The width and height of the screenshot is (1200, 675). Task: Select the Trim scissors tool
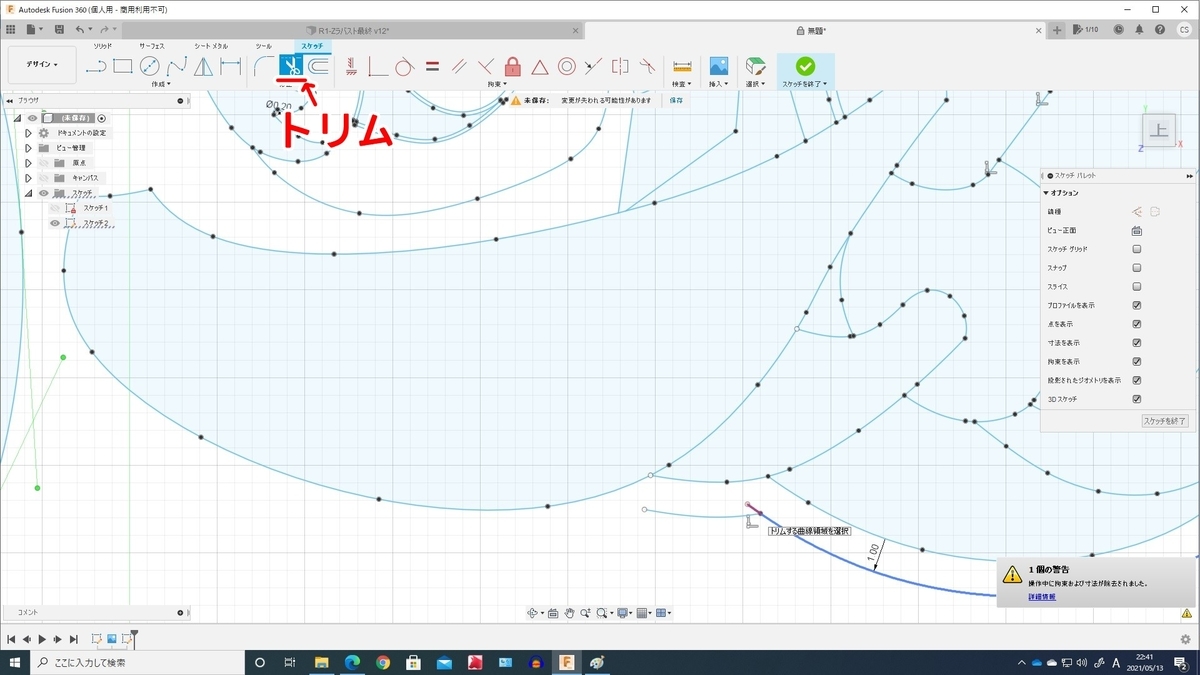coord(291,67)
